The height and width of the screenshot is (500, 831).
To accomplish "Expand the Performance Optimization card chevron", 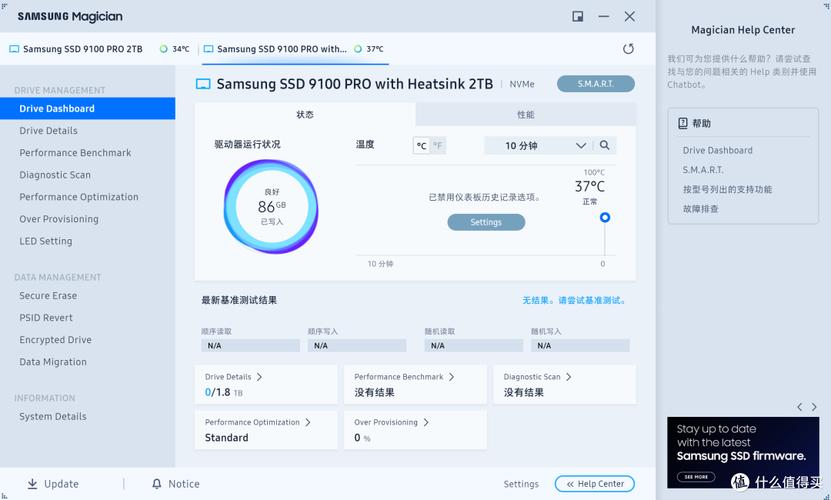I will 307,422.
